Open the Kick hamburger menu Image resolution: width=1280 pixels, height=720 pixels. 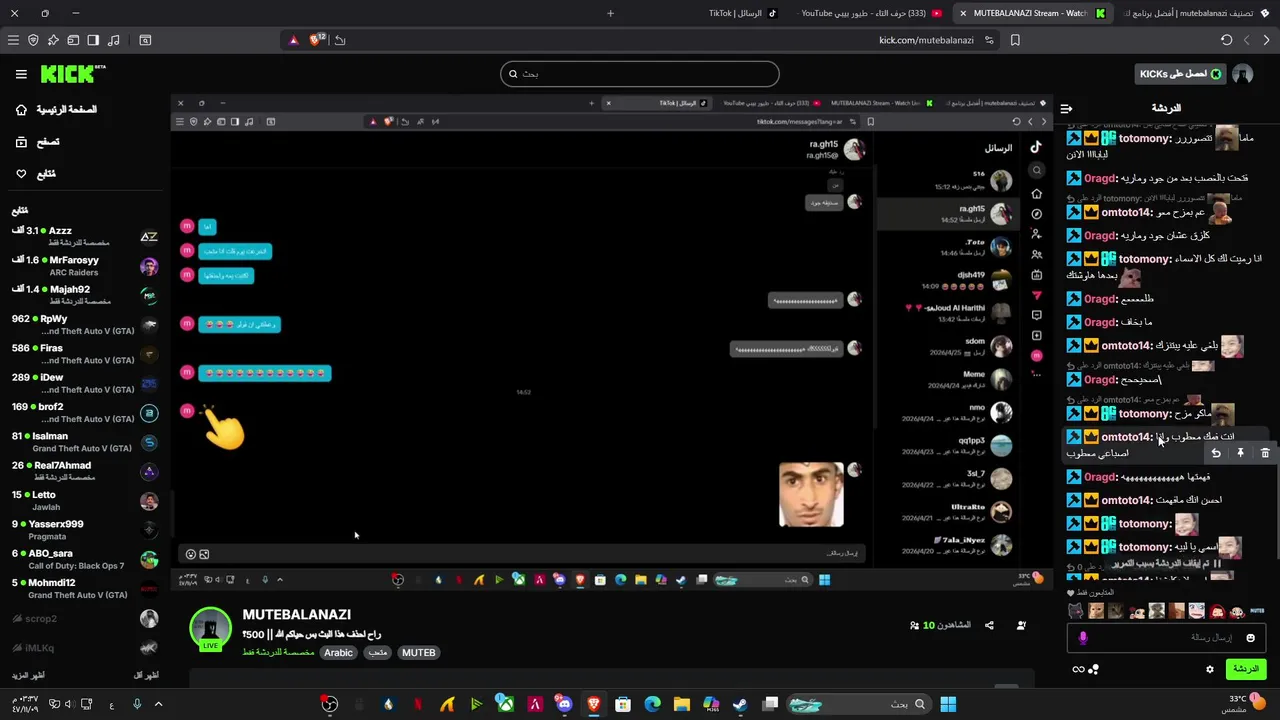[x=21, y=74]
